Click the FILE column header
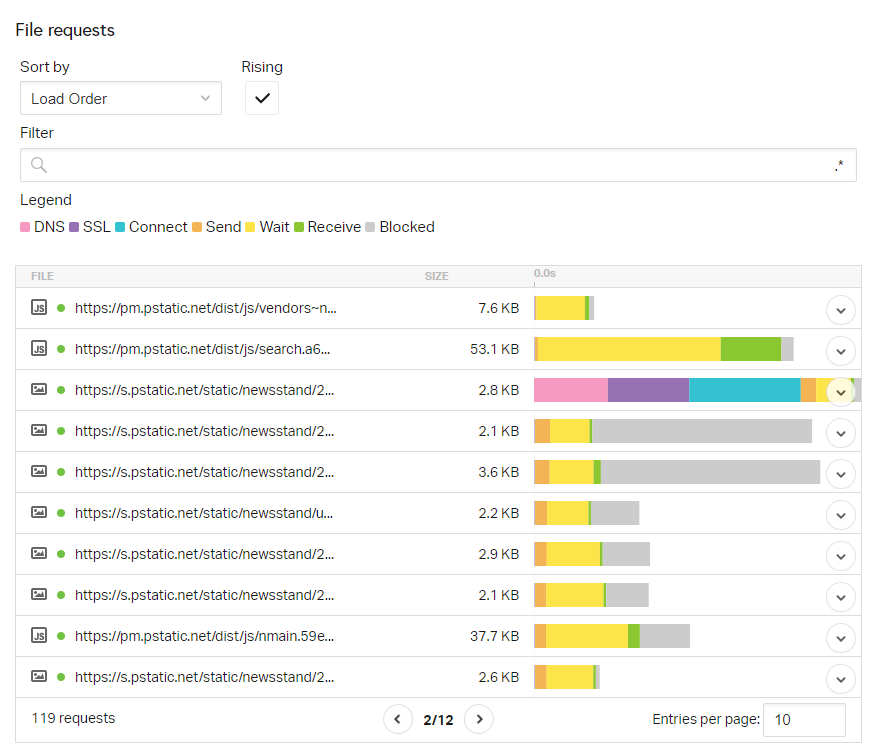 [43, 276]
